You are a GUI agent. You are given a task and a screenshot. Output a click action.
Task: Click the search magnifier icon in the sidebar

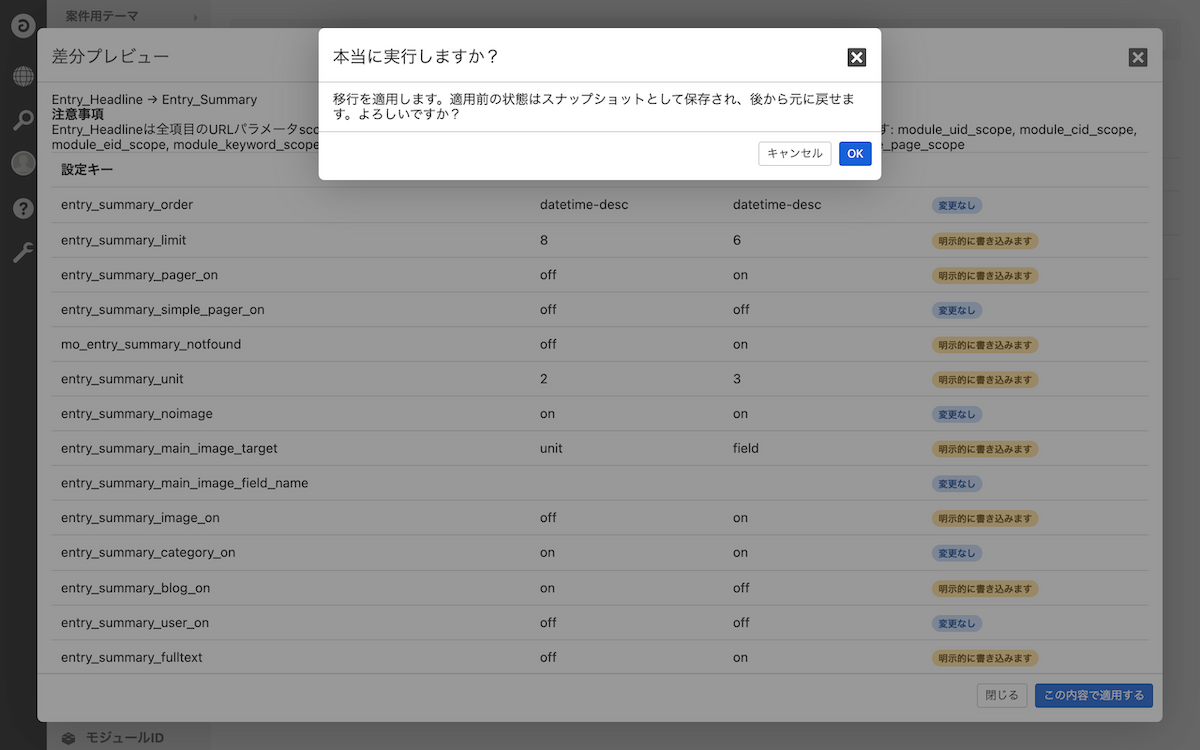[23, 121]
